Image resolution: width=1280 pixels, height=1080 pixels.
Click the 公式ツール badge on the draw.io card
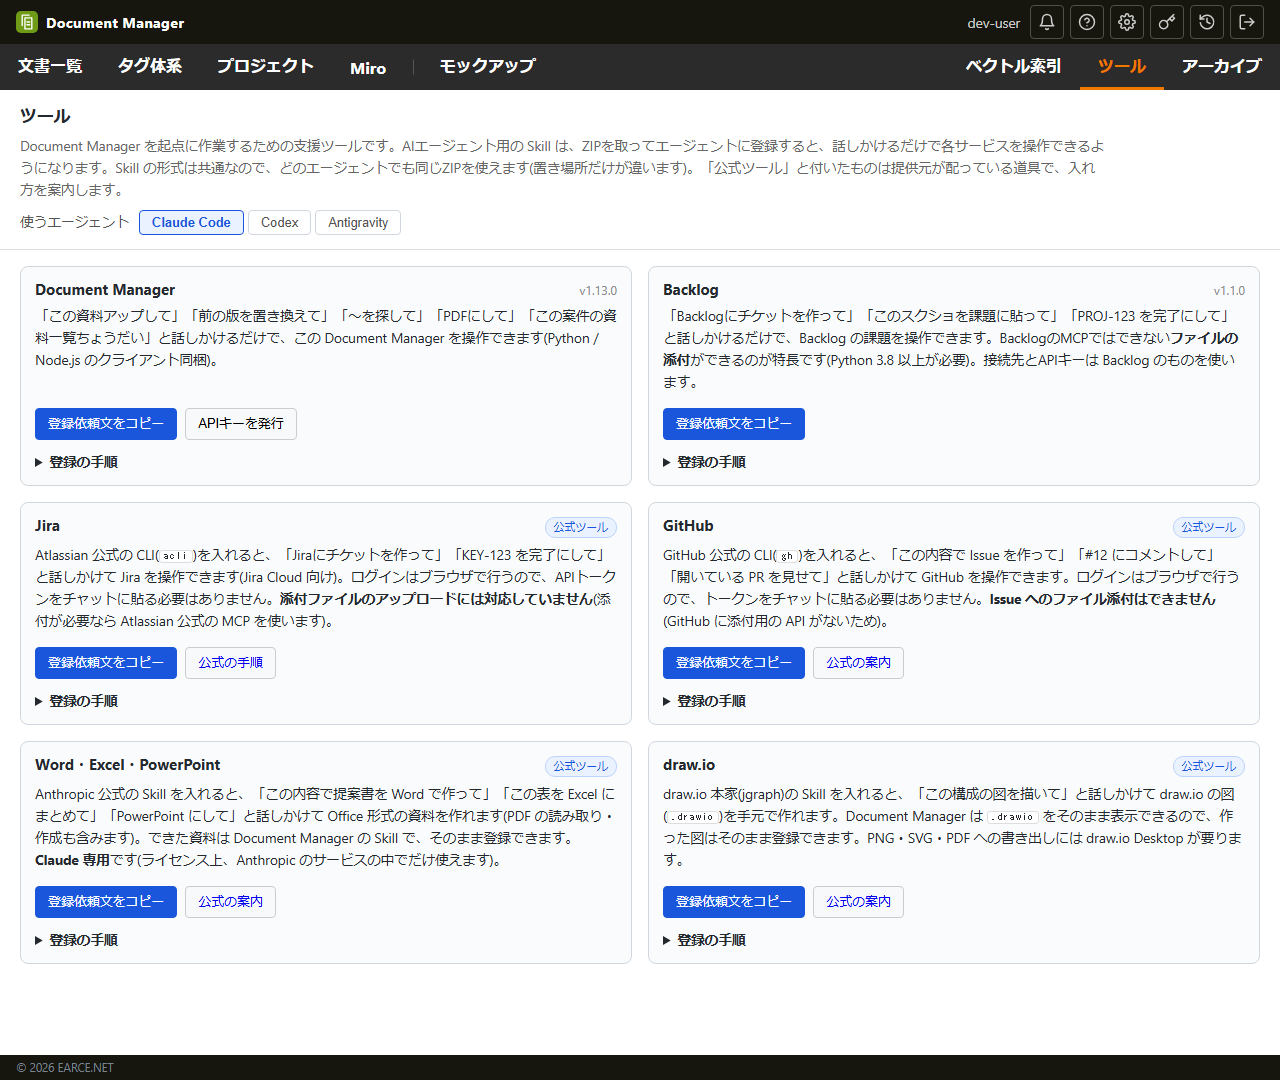[1209, 766]
